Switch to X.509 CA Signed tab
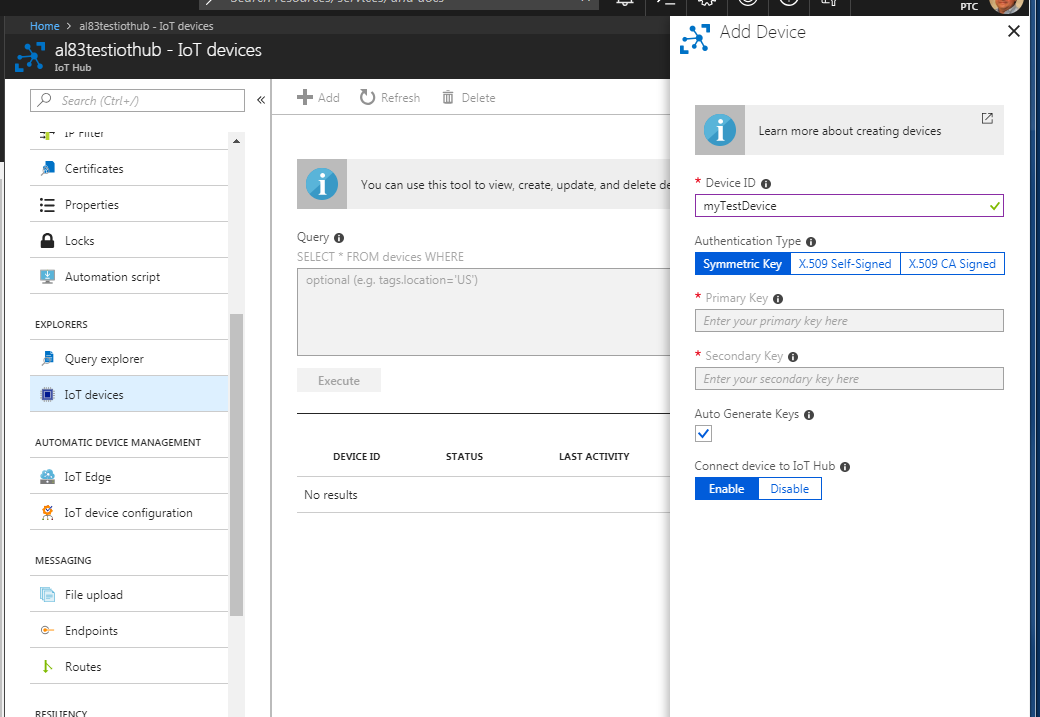 (951, 263)
